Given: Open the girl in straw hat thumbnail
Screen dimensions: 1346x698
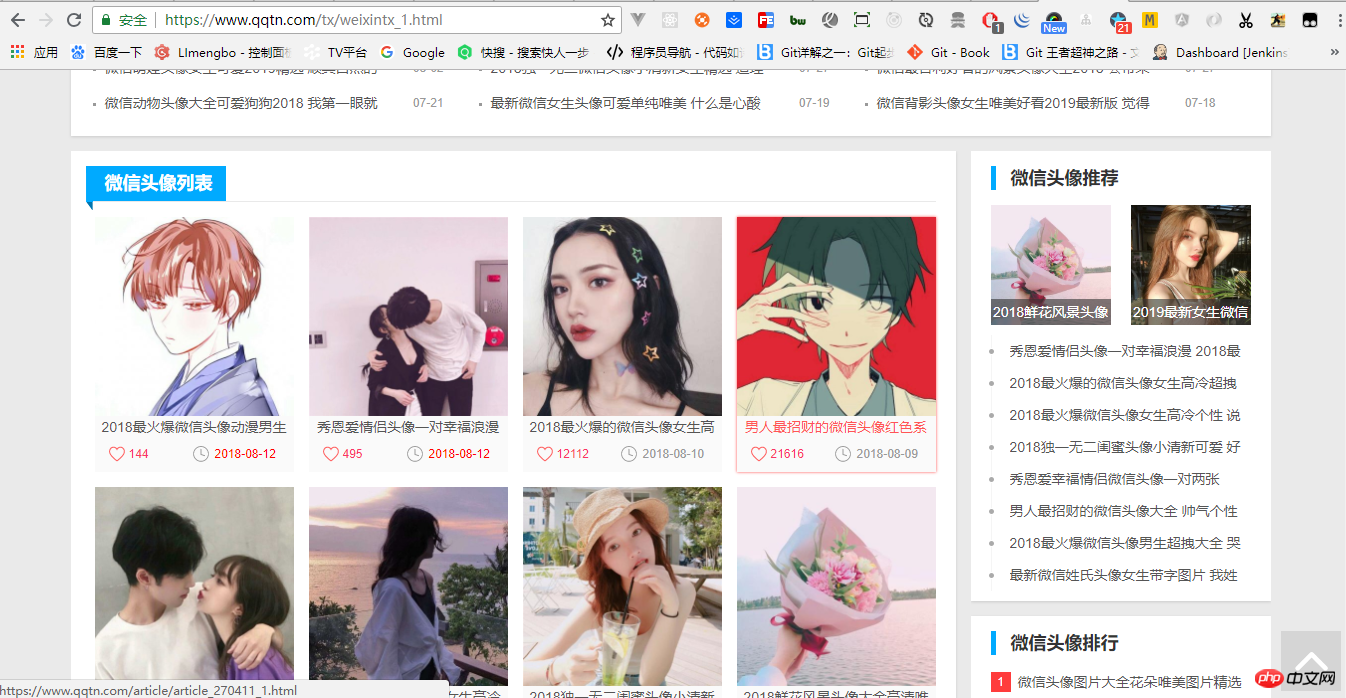Looking at the screenshot, I should tap(622, 586).
